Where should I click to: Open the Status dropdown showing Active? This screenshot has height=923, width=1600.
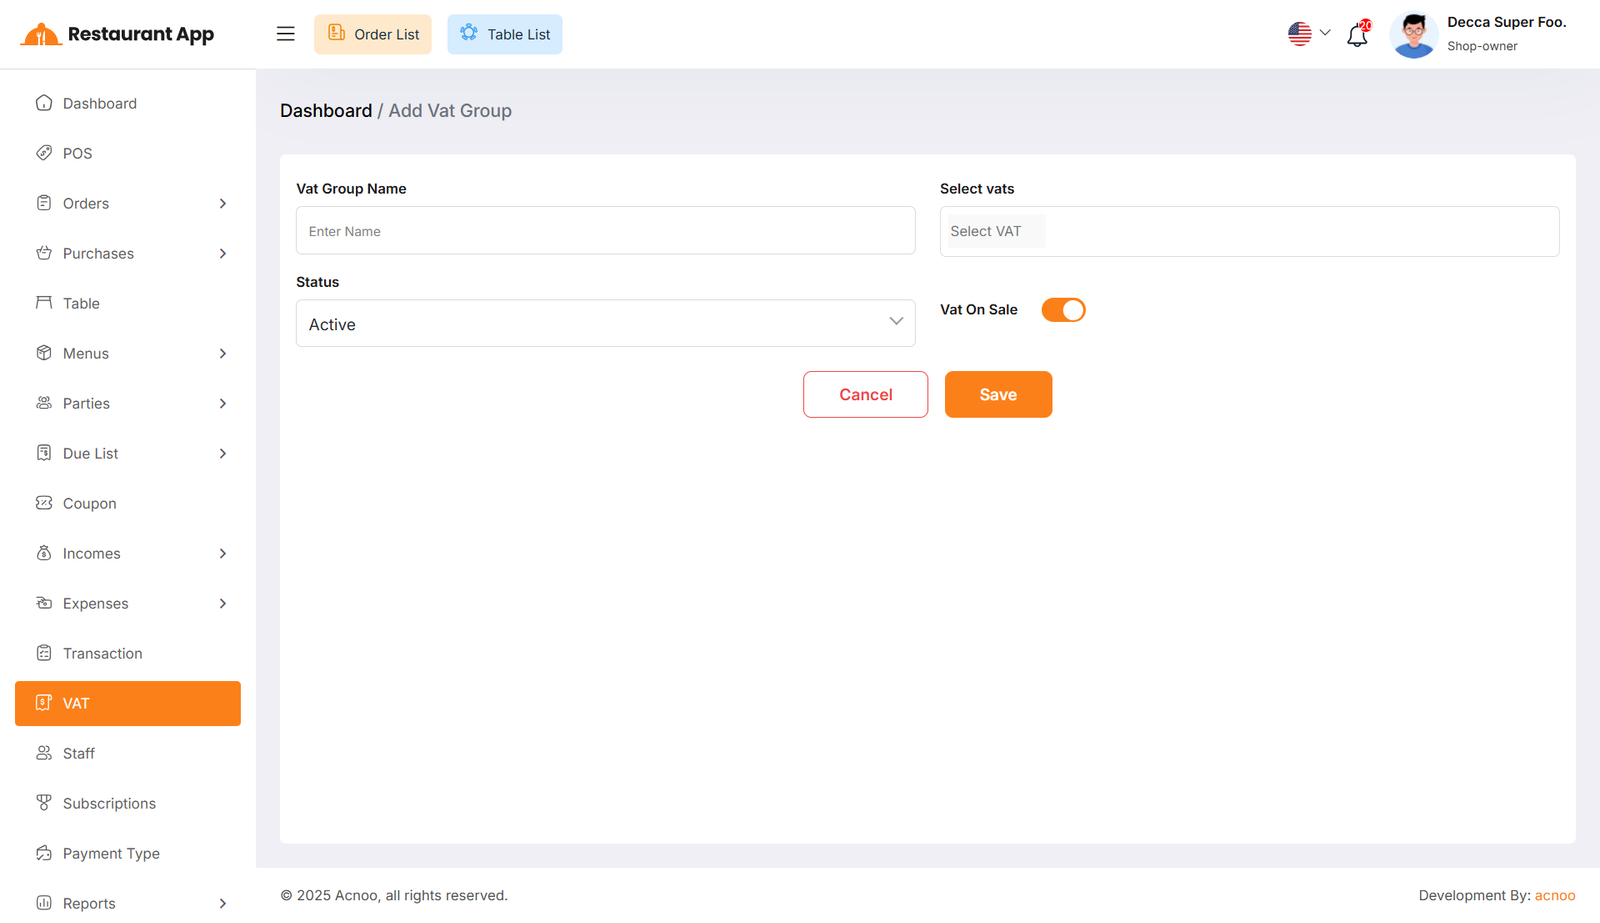[x=605, y=324]
